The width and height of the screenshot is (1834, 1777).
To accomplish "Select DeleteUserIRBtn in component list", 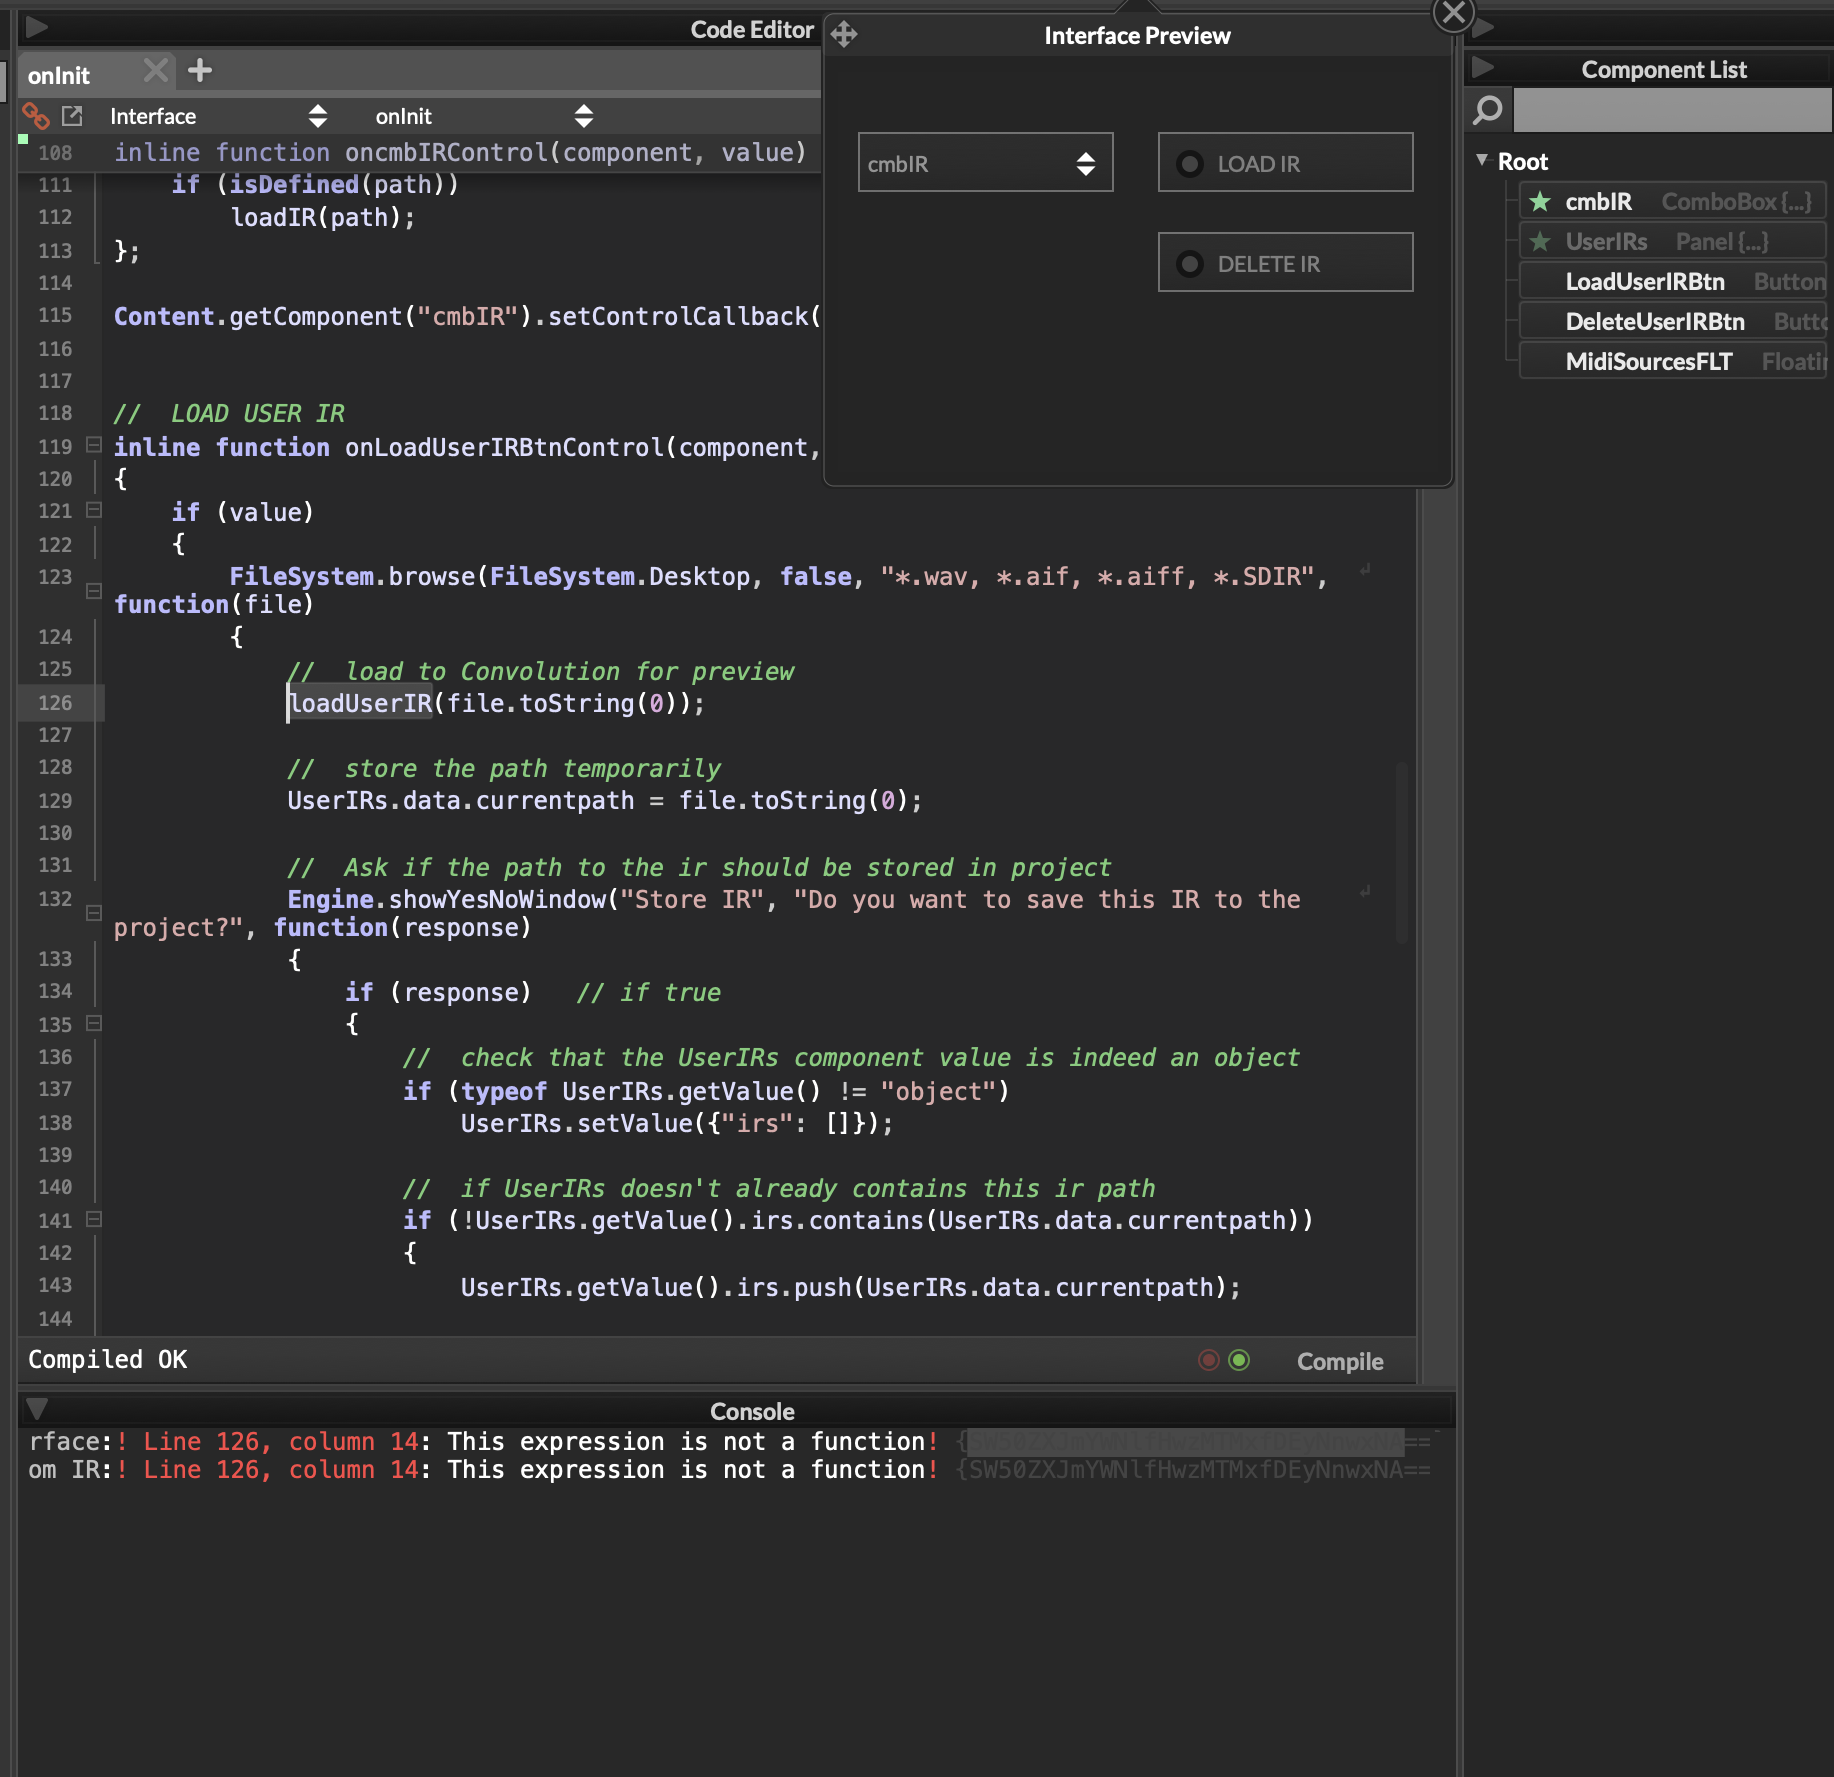I will [x=1673, y=321].
